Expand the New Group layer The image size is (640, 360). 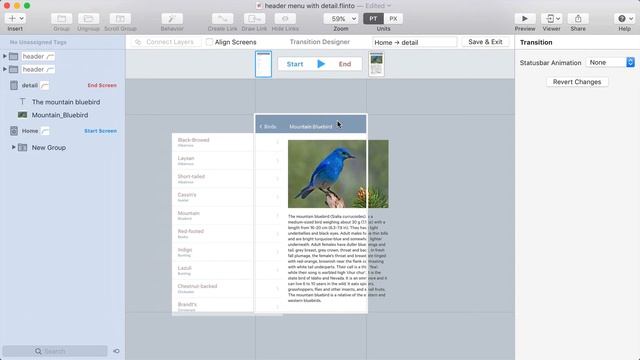tap(13, 147)
